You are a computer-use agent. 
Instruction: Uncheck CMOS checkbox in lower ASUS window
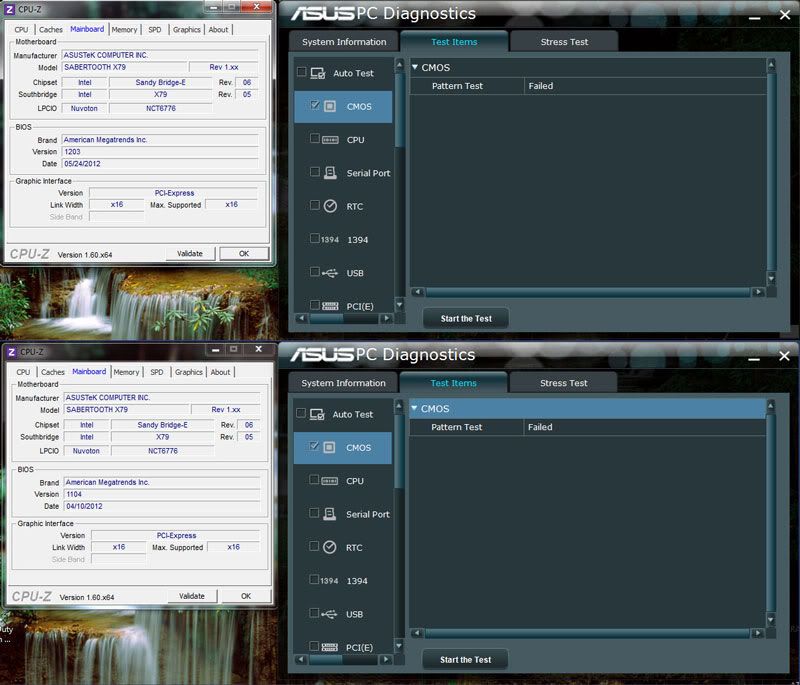(x=314, y=446)
